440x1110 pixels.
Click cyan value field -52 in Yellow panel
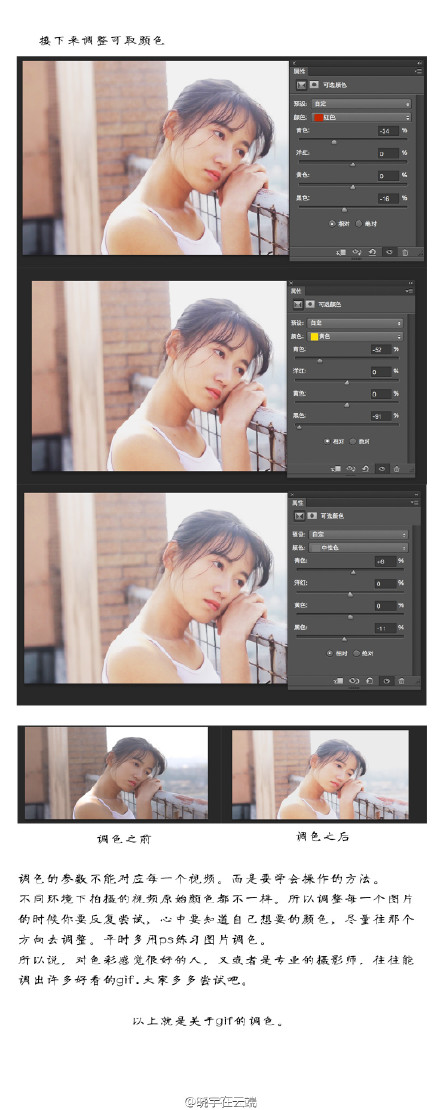pos(381,350)
